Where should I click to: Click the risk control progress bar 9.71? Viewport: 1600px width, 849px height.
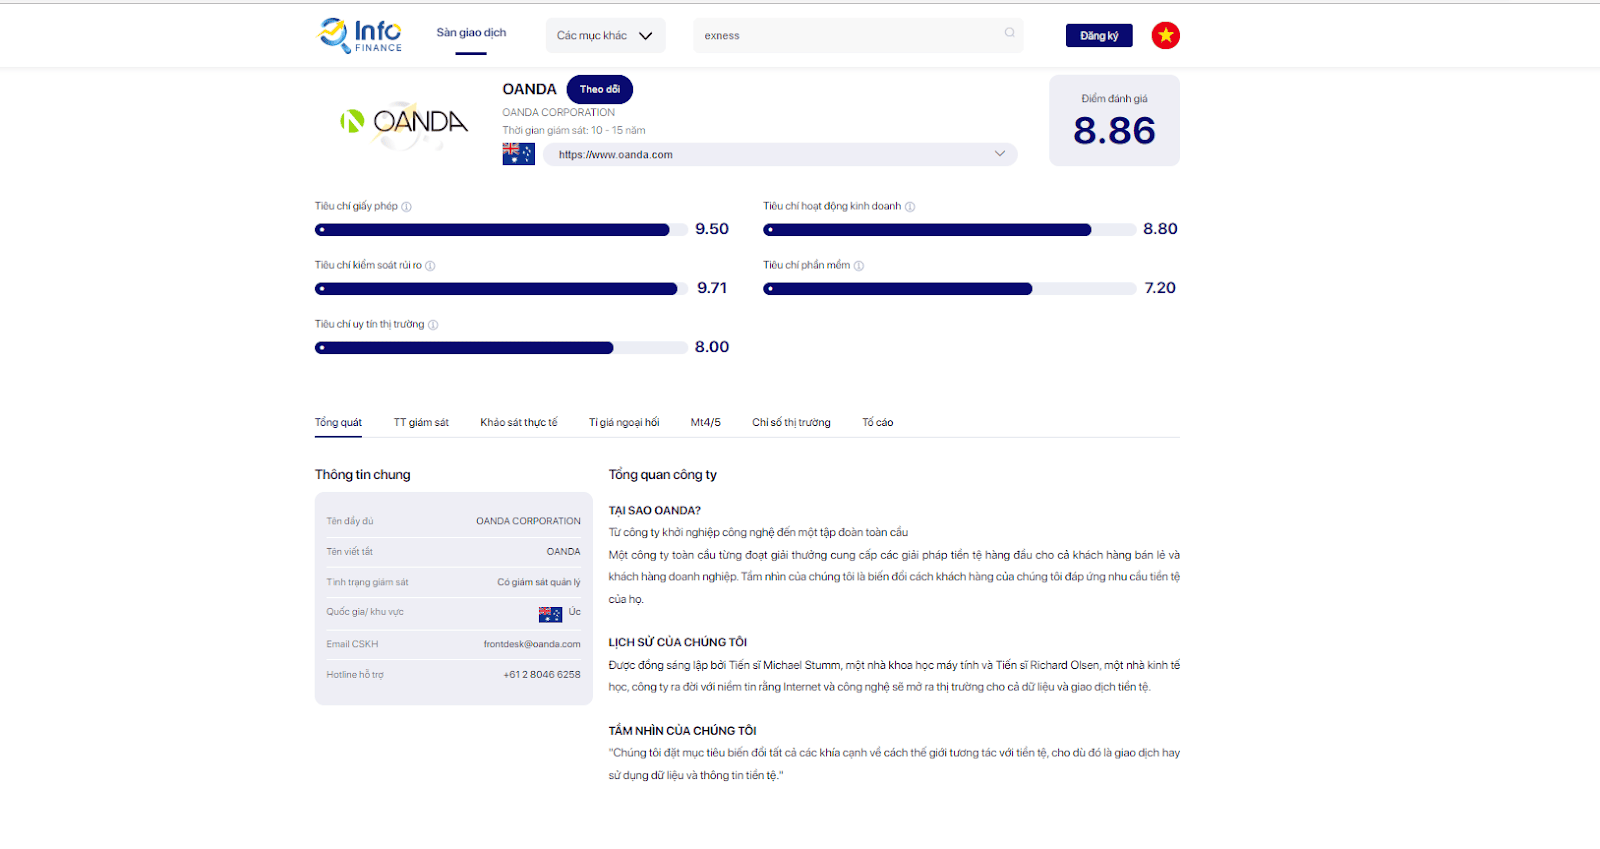(501, 289)
